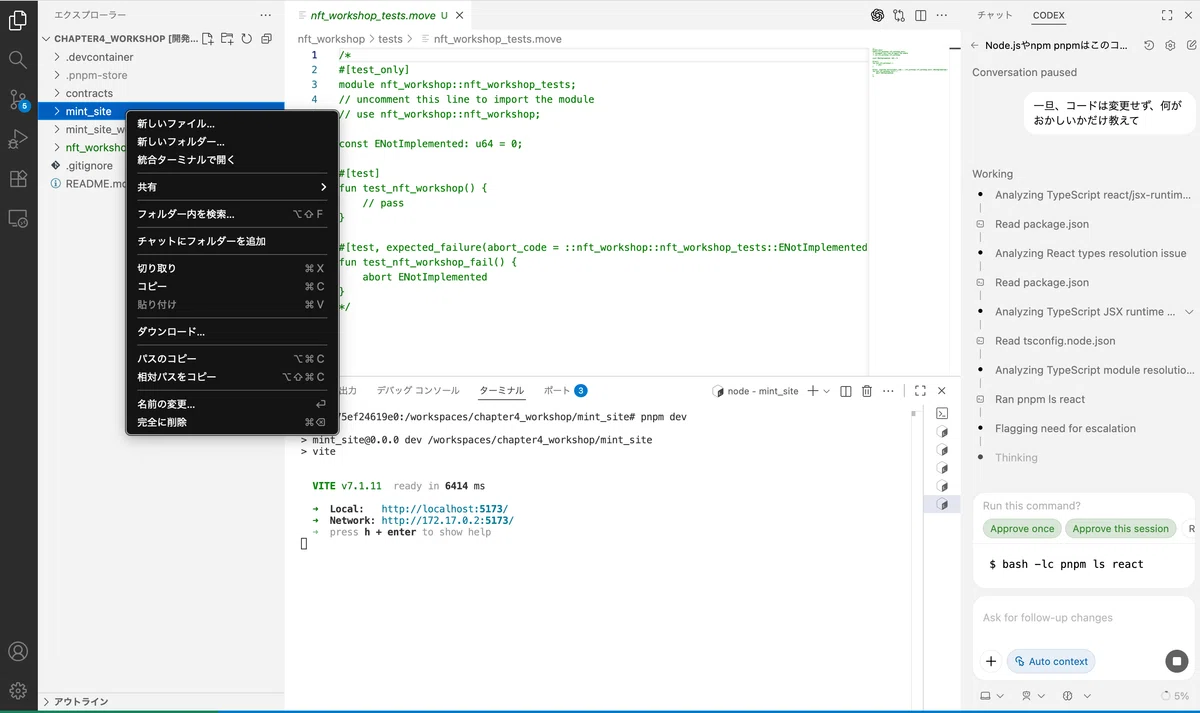Open the agent mode dropdown in Codex footer
Screen dimensions: 1200x713
click(1033, 695)
